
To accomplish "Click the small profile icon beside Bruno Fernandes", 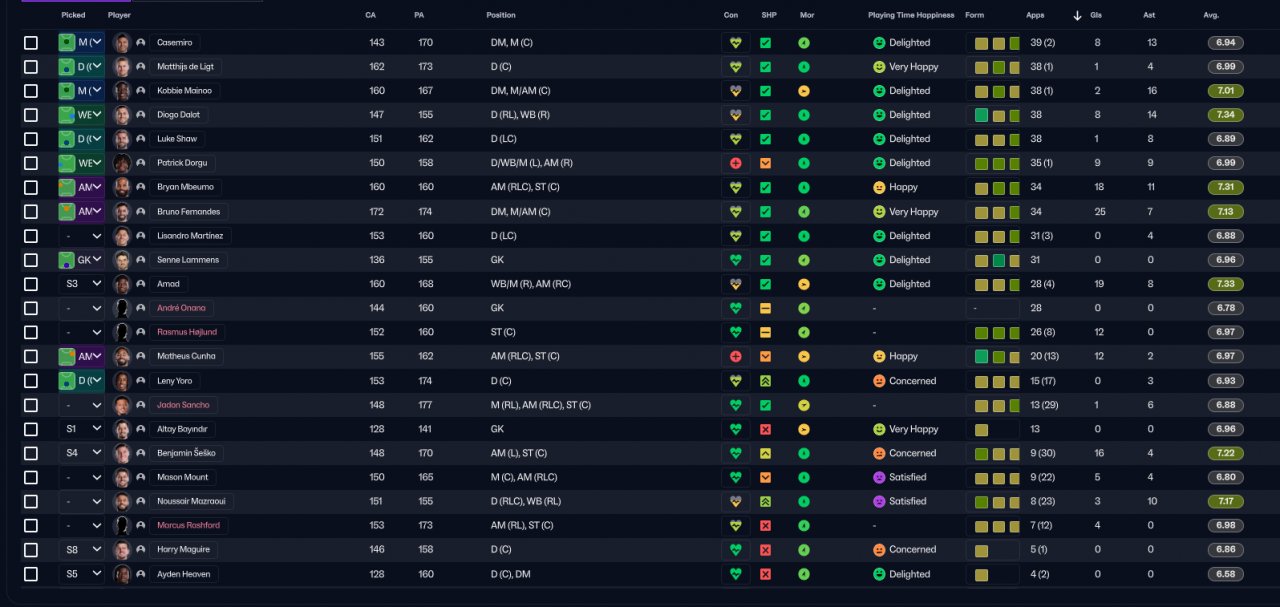I will point(141,212).
